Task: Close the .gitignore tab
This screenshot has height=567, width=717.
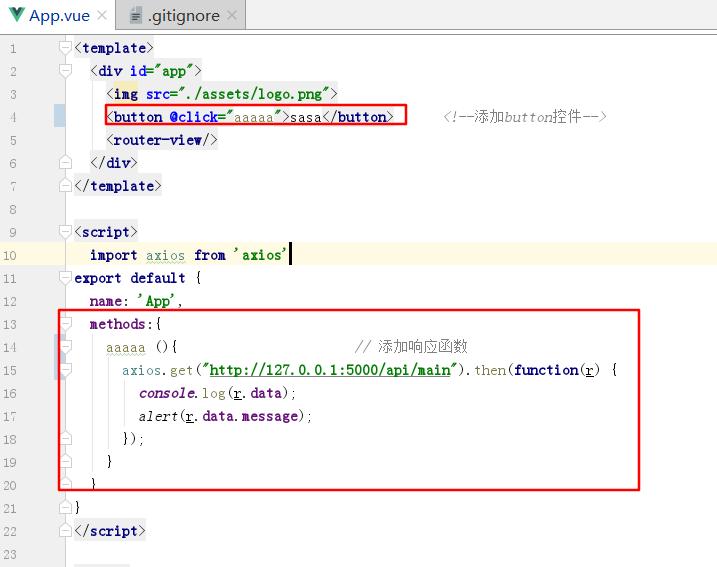Action: (232, 16)
